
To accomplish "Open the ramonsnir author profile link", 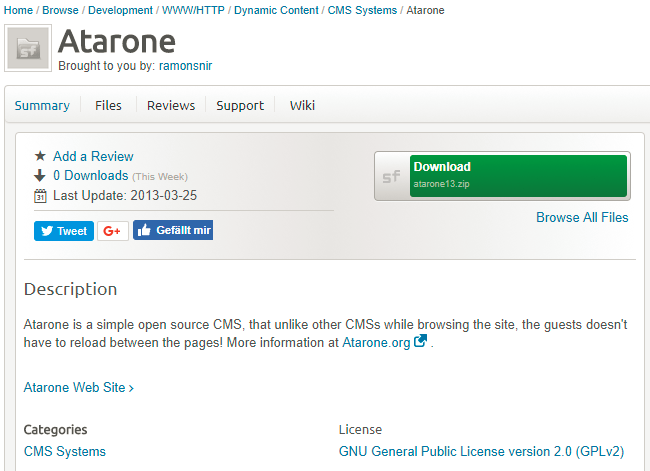I will [185, 66].
